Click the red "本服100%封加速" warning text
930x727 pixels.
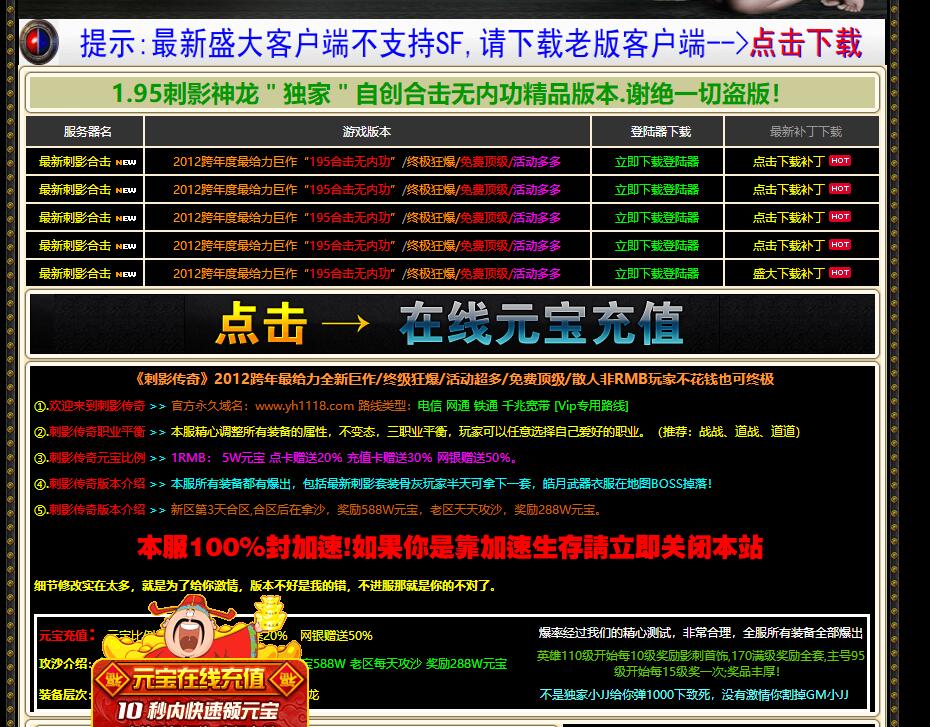click(x=450, y=547)
